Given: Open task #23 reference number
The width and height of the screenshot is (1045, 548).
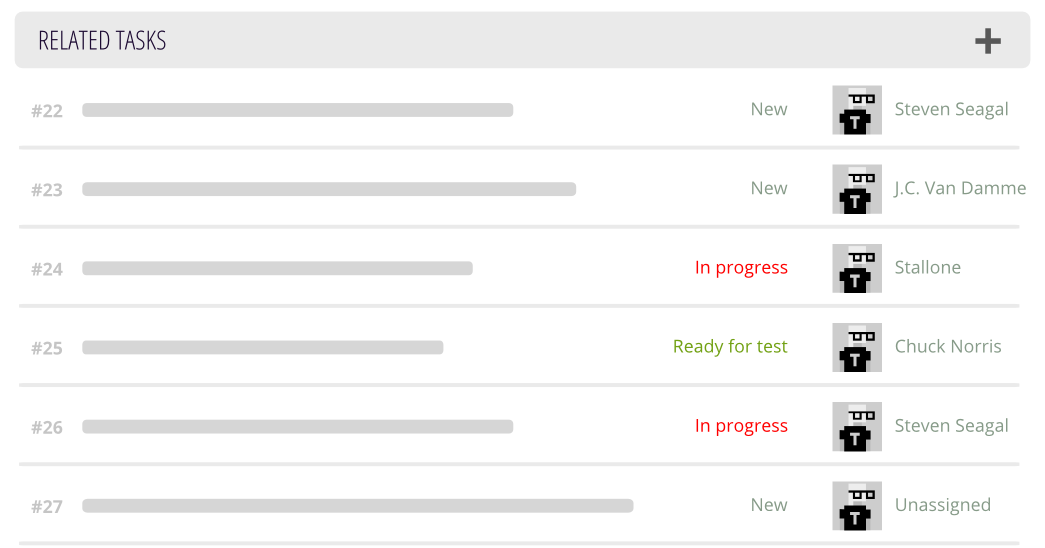Looking at the screenshot, I should [x=47, y=190].
